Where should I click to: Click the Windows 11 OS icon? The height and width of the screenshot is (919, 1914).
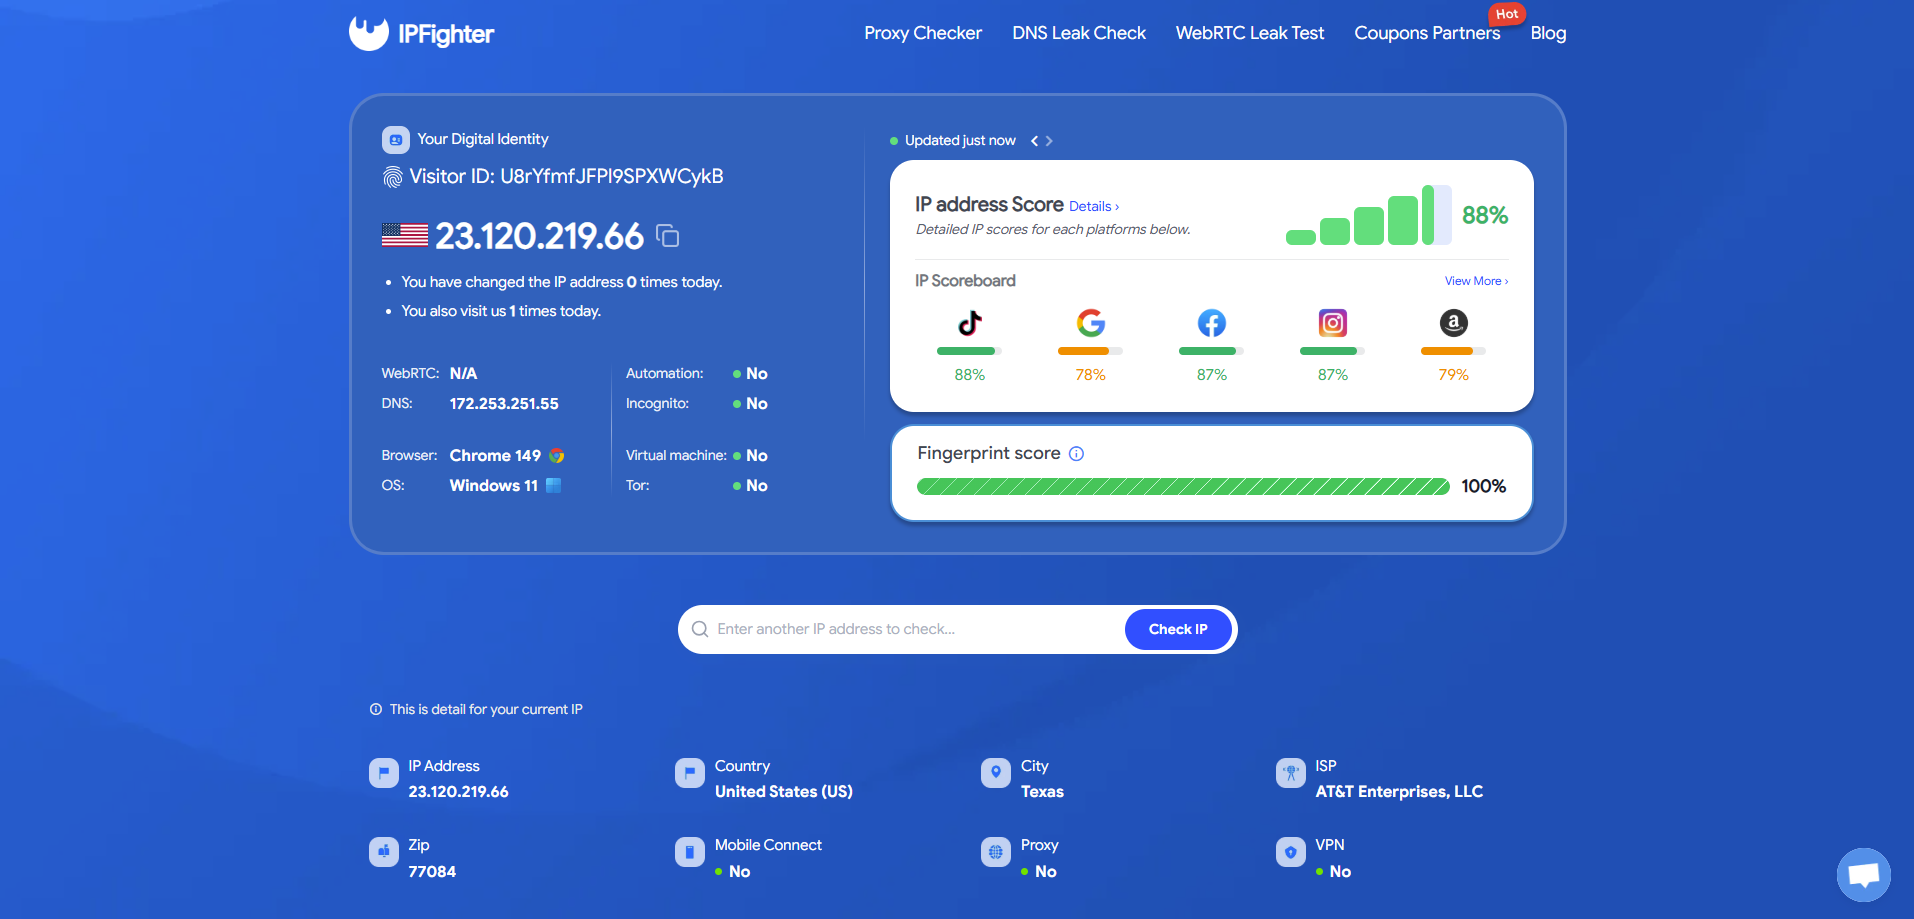[553, 486]
